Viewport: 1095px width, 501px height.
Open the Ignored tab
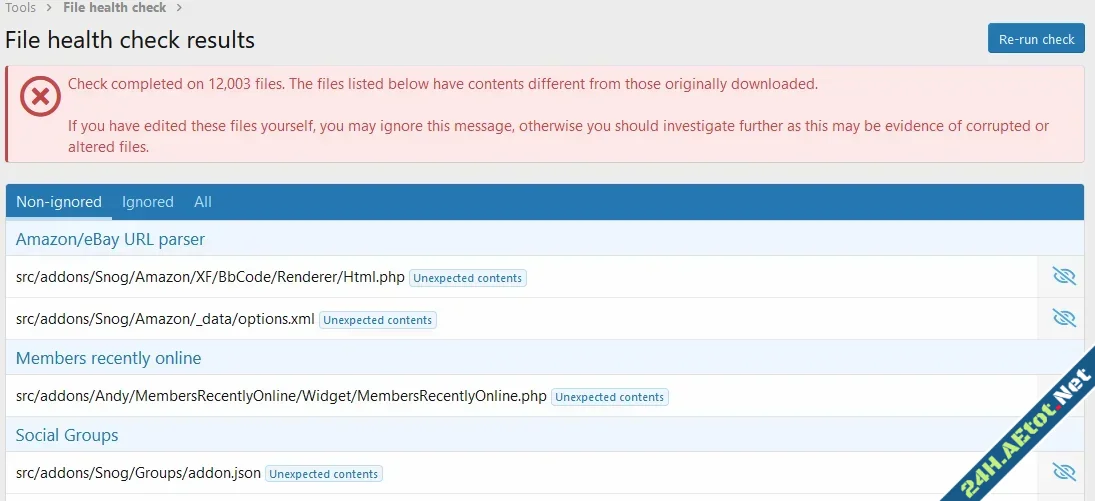147,202
